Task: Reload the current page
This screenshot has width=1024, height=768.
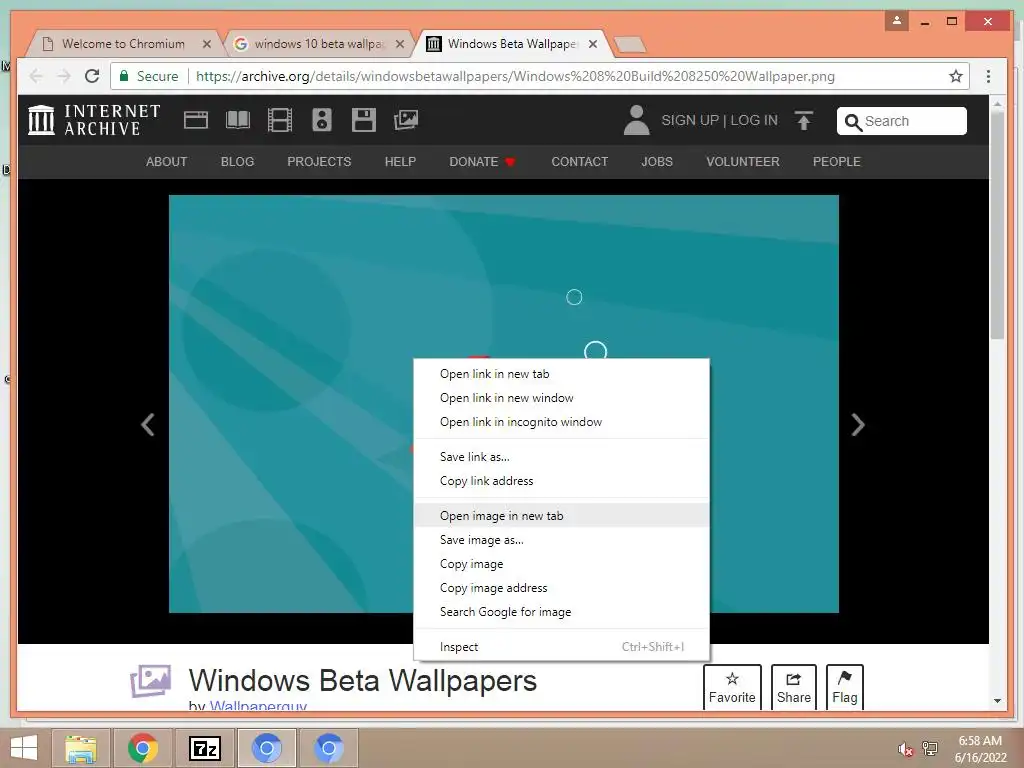Action: 92,76
